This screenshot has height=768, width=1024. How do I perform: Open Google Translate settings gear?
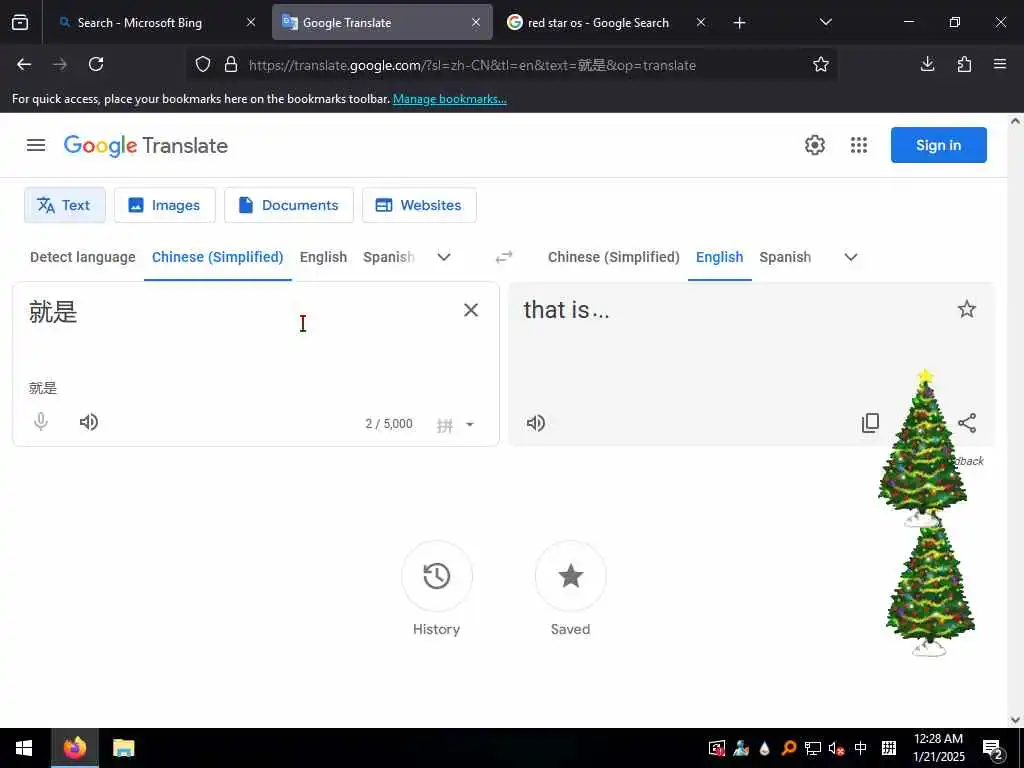[x=815, y=145]
